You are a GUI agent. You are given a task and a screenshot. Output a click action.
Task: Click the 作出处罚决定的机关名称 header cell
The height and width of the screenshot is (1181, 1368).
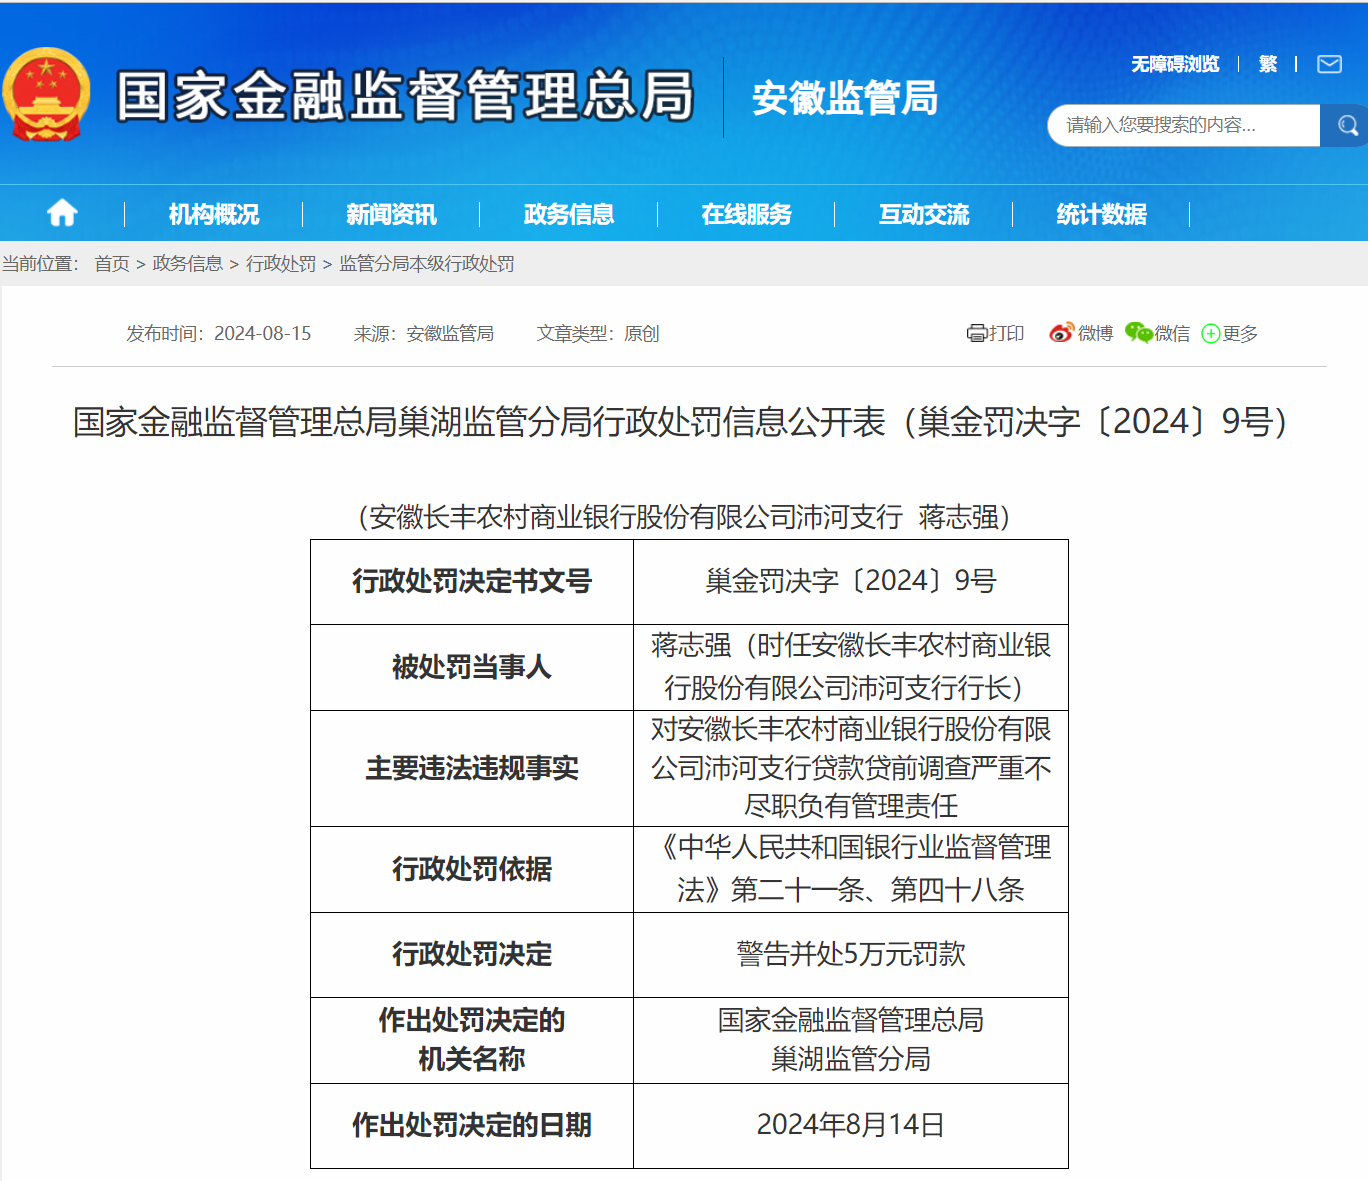pyautogui.click(x=472, y=1041)
